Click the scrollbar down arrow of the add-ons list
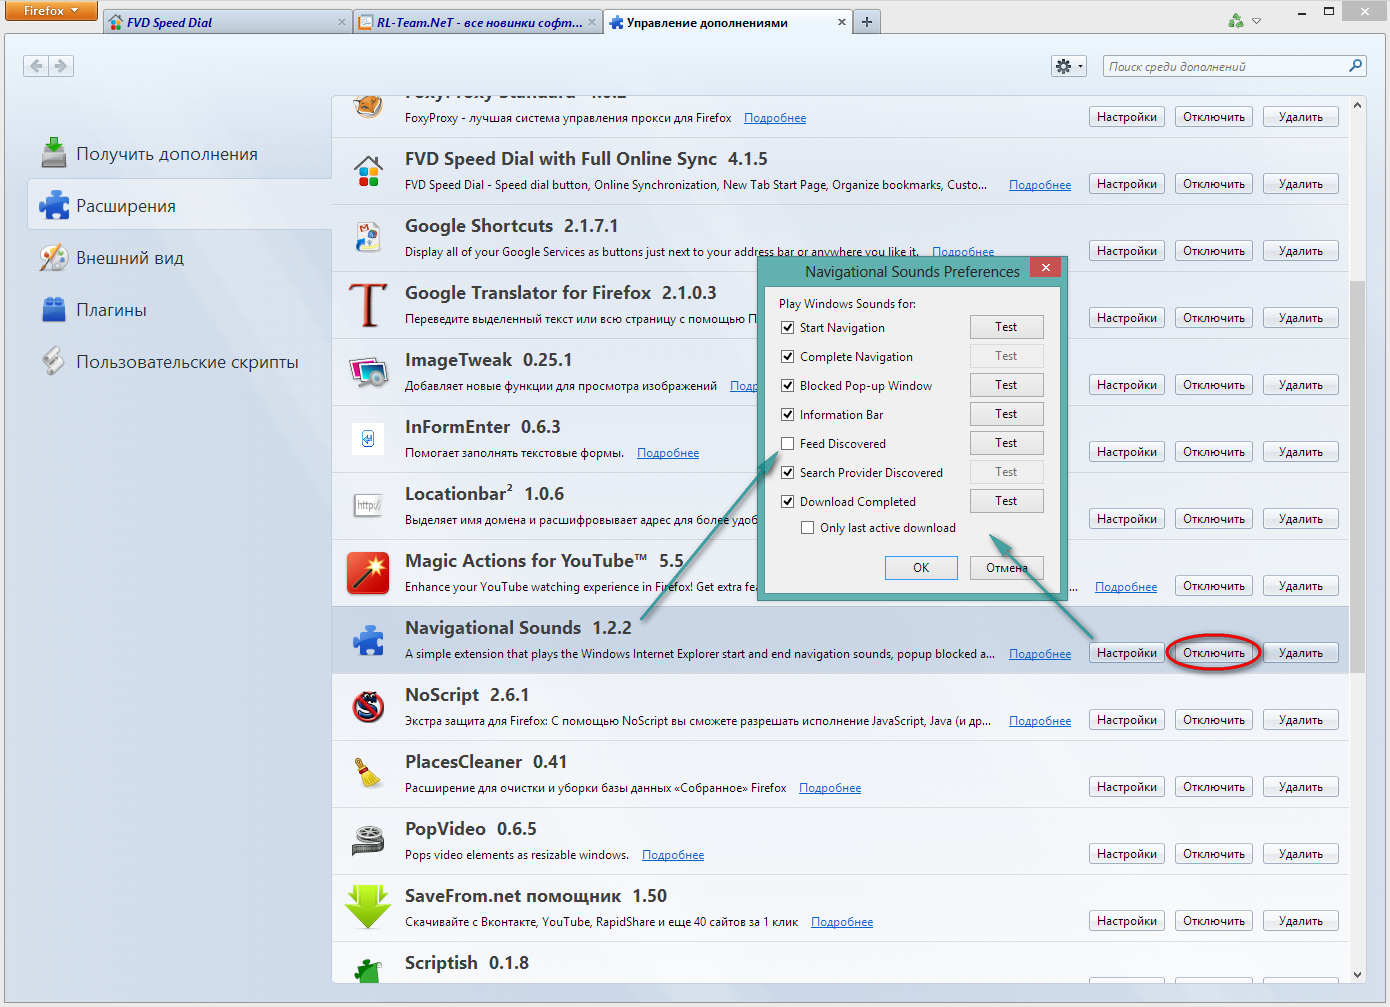The width and height of the screenshot is (1390, 1007). pyautogui.click(x=1357, y=975)
